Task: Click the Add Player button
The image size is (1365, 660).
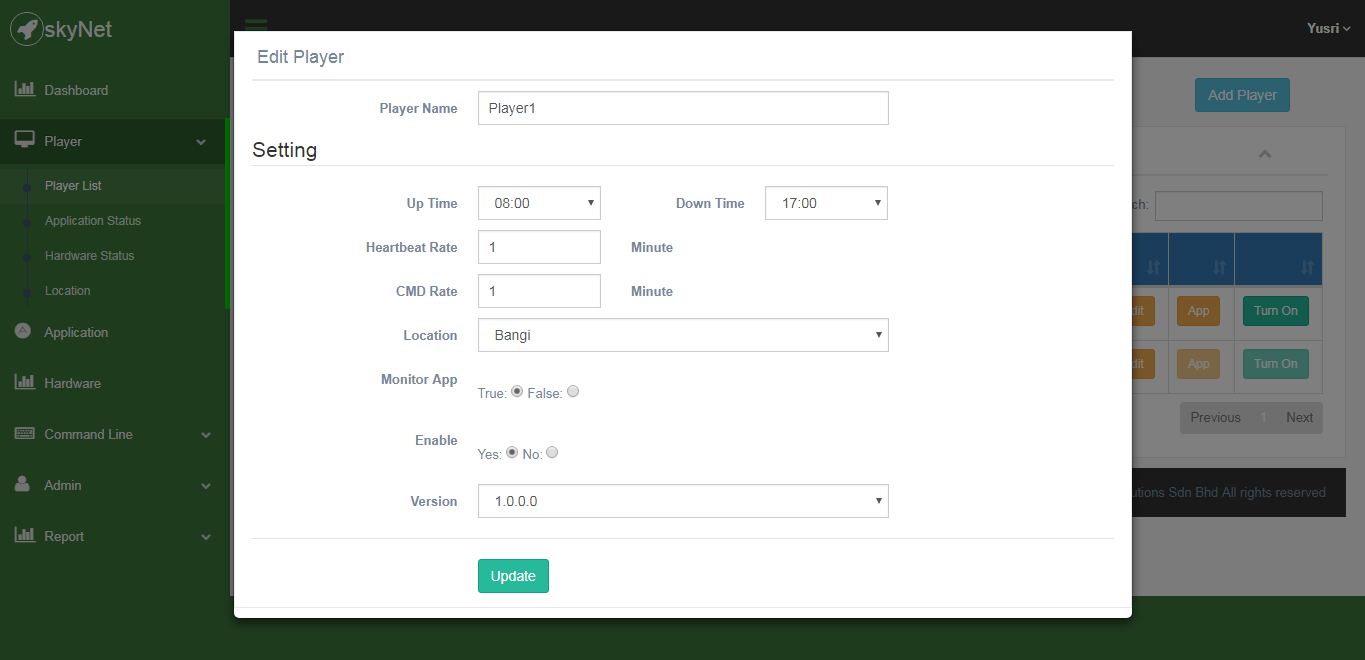Action: pos(1242,95)
